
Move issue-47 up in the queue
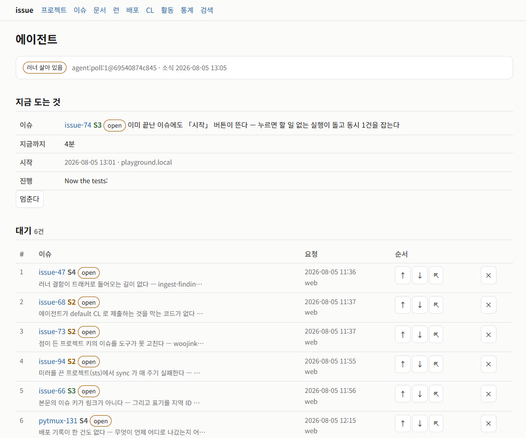click(x=403, y=275)
